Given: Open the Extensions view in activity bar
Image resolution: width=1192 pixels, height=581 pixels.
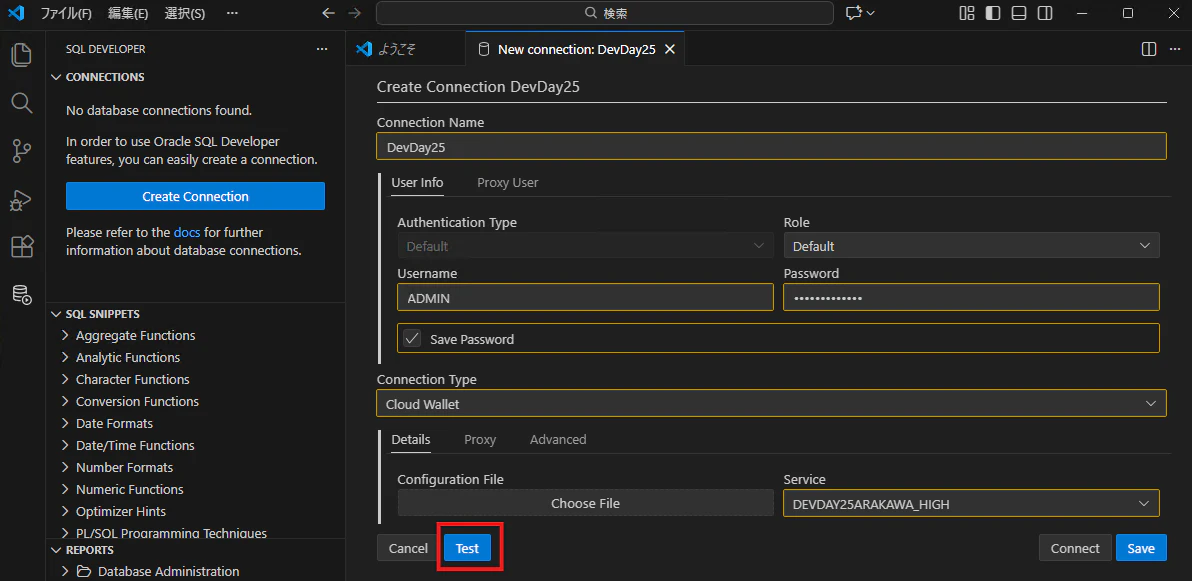Looking at the screenshot, I should click(x=21, y=247).
